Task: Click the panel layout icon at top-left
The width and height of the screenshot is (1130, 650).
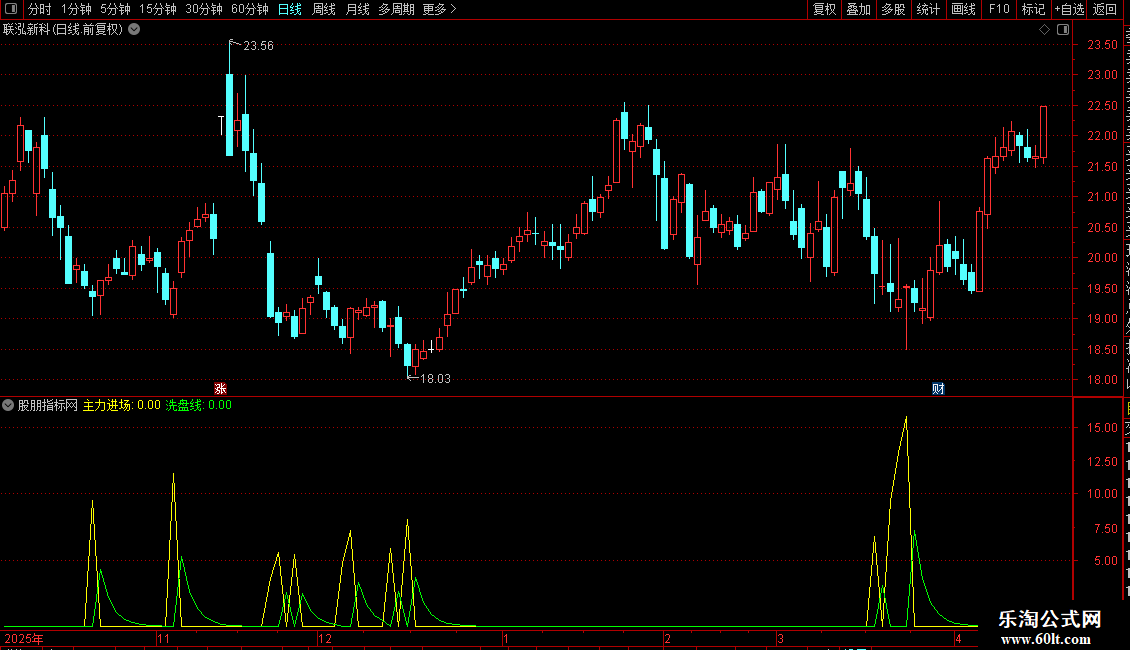Action: [11, 9]
